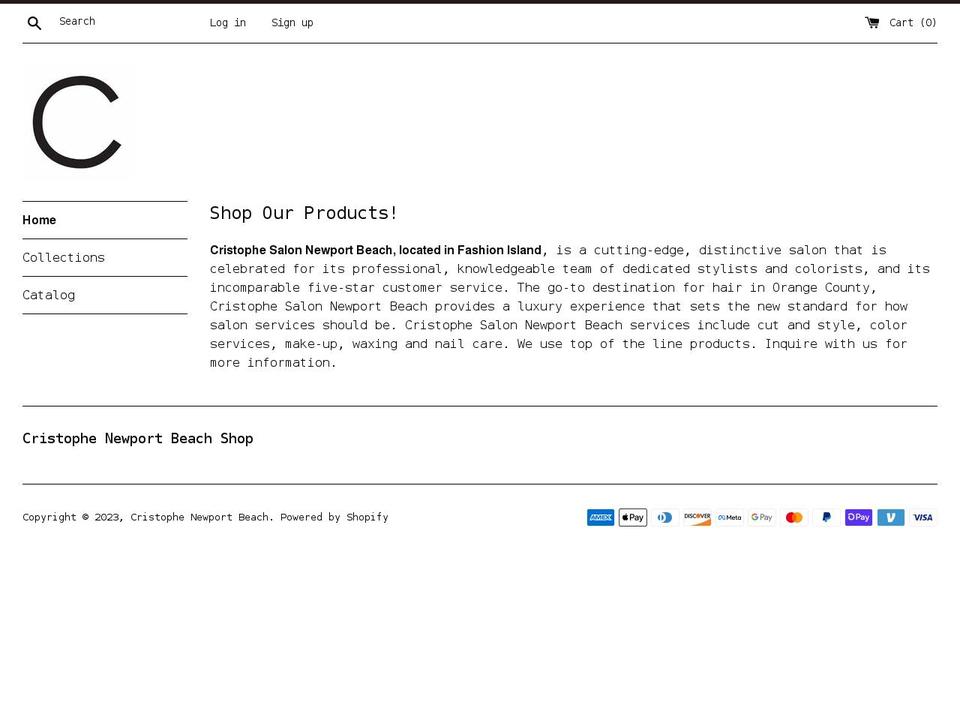Click the Copyright © 2023 text
The width and height of the screenshot is (960, 720).
(72, 517)
